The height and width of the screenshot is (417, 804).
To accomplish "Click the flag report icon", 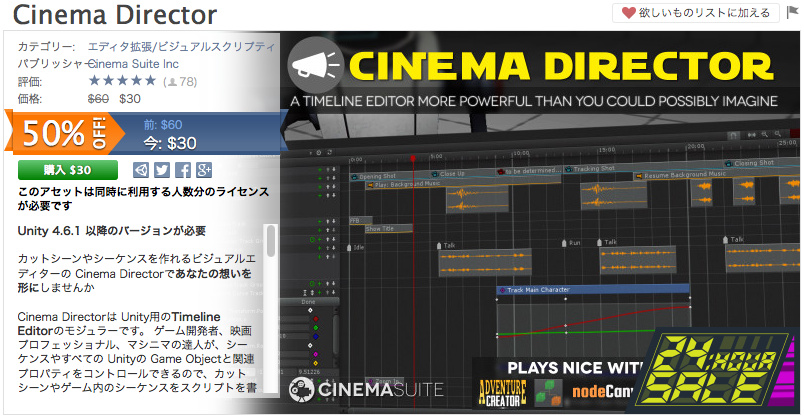I will (x=792, y=12).
